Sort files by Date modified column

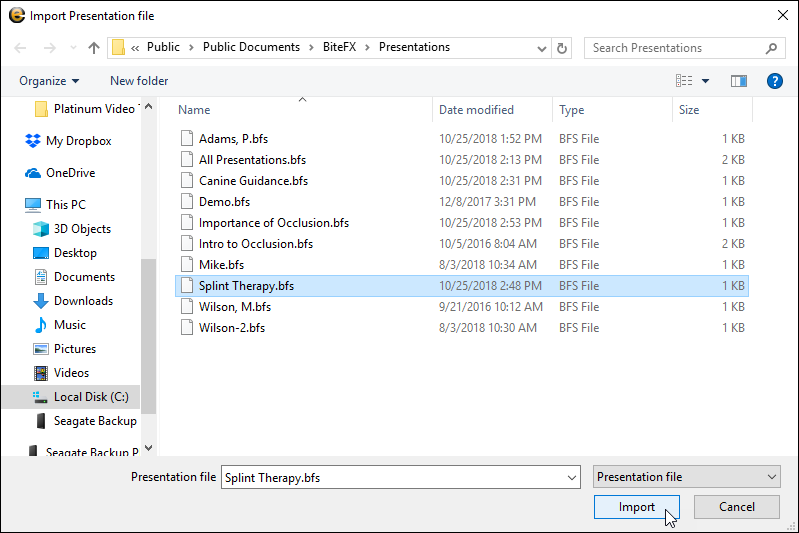click(476, 110)
